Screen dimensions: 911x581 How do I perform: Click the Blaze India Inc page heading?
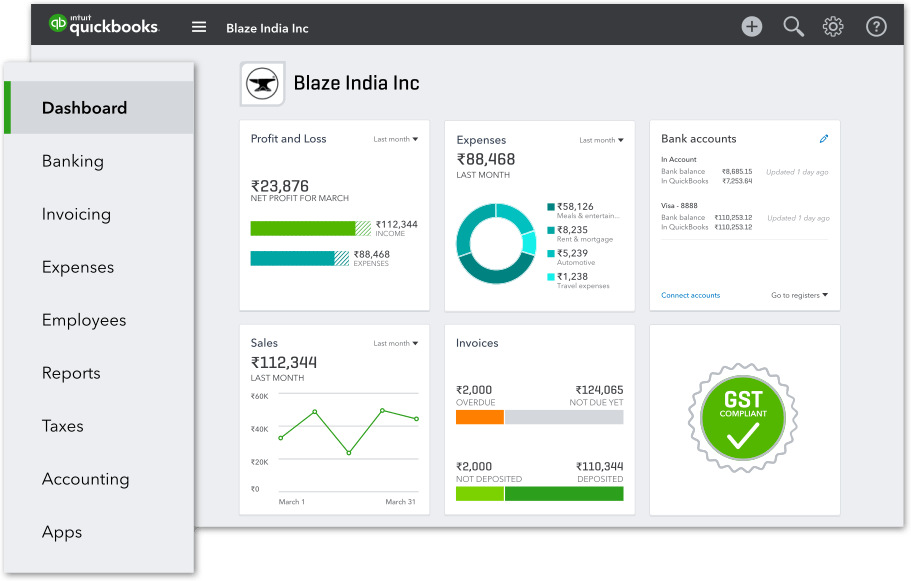[356, 83]
